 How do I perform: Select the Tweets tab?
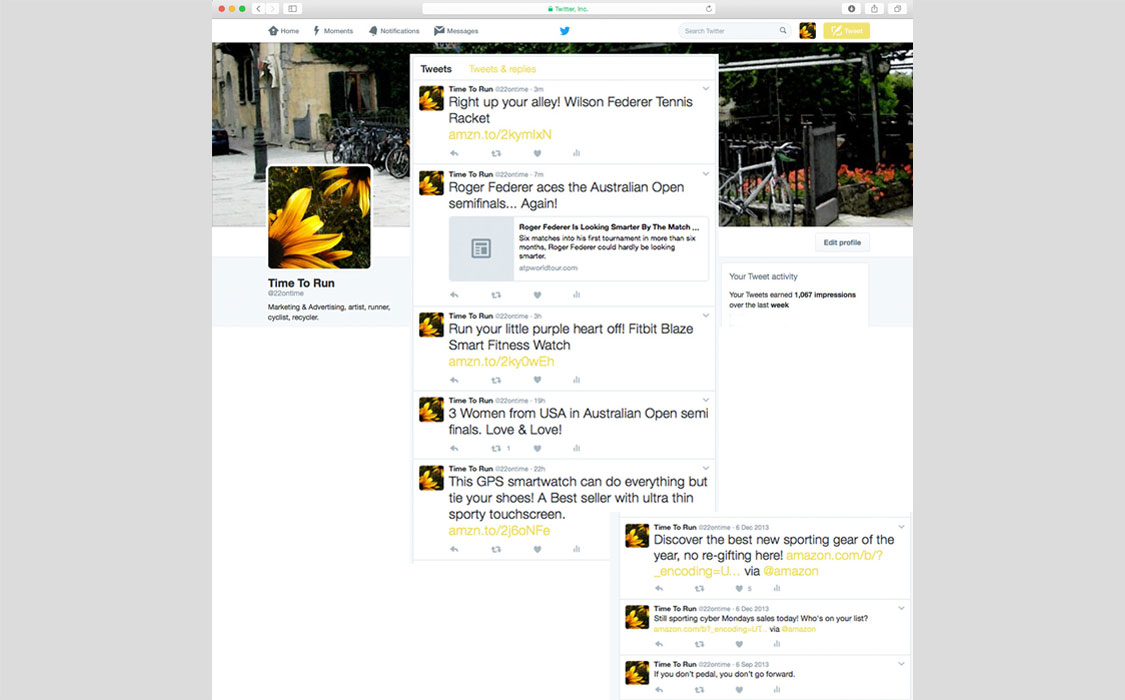pyautogui.click(x=436, y=69)
